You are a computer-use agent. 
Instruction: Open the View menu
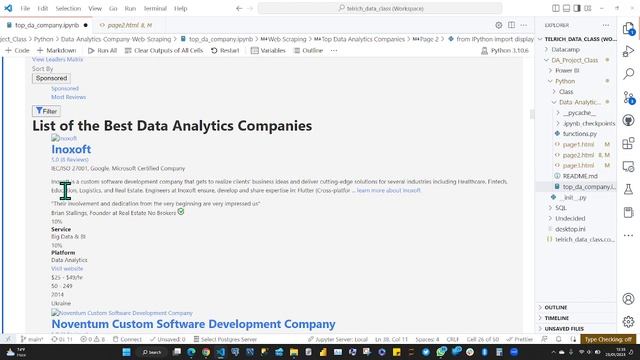[95, 8]
